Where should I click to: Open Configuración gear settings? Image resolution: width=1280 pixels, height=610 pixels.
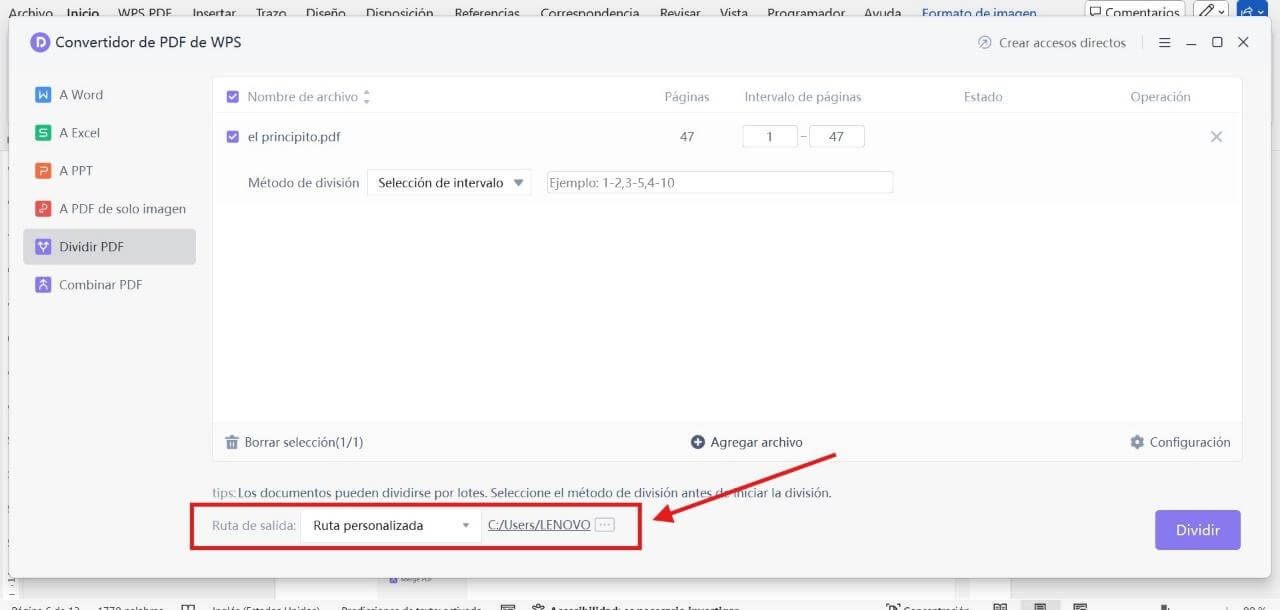[1137, 442]
